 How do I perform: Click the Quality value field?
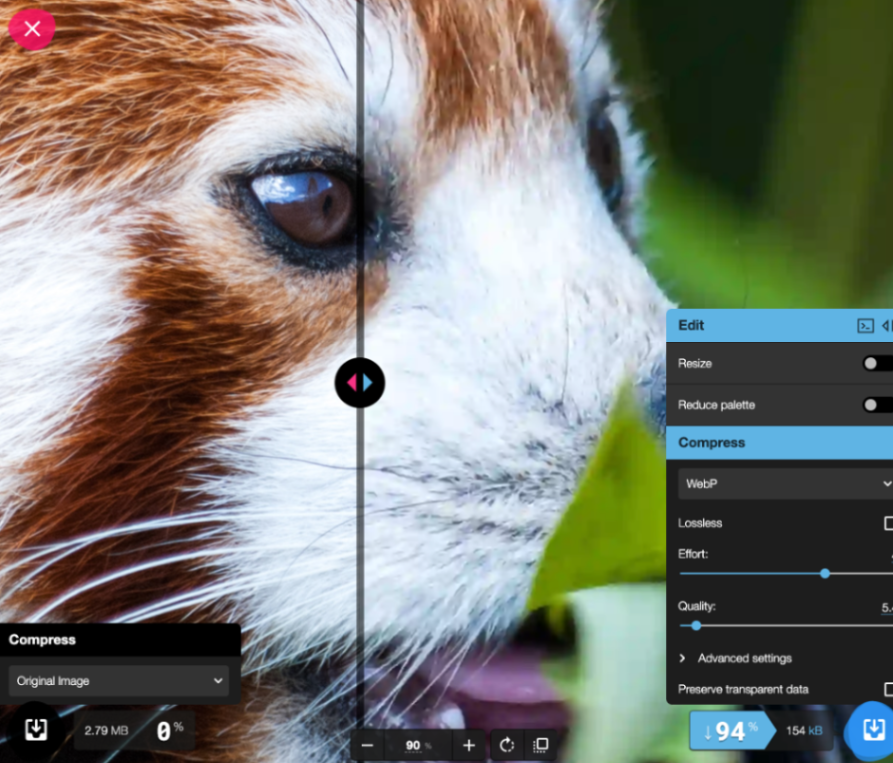(x=887, y=608)
